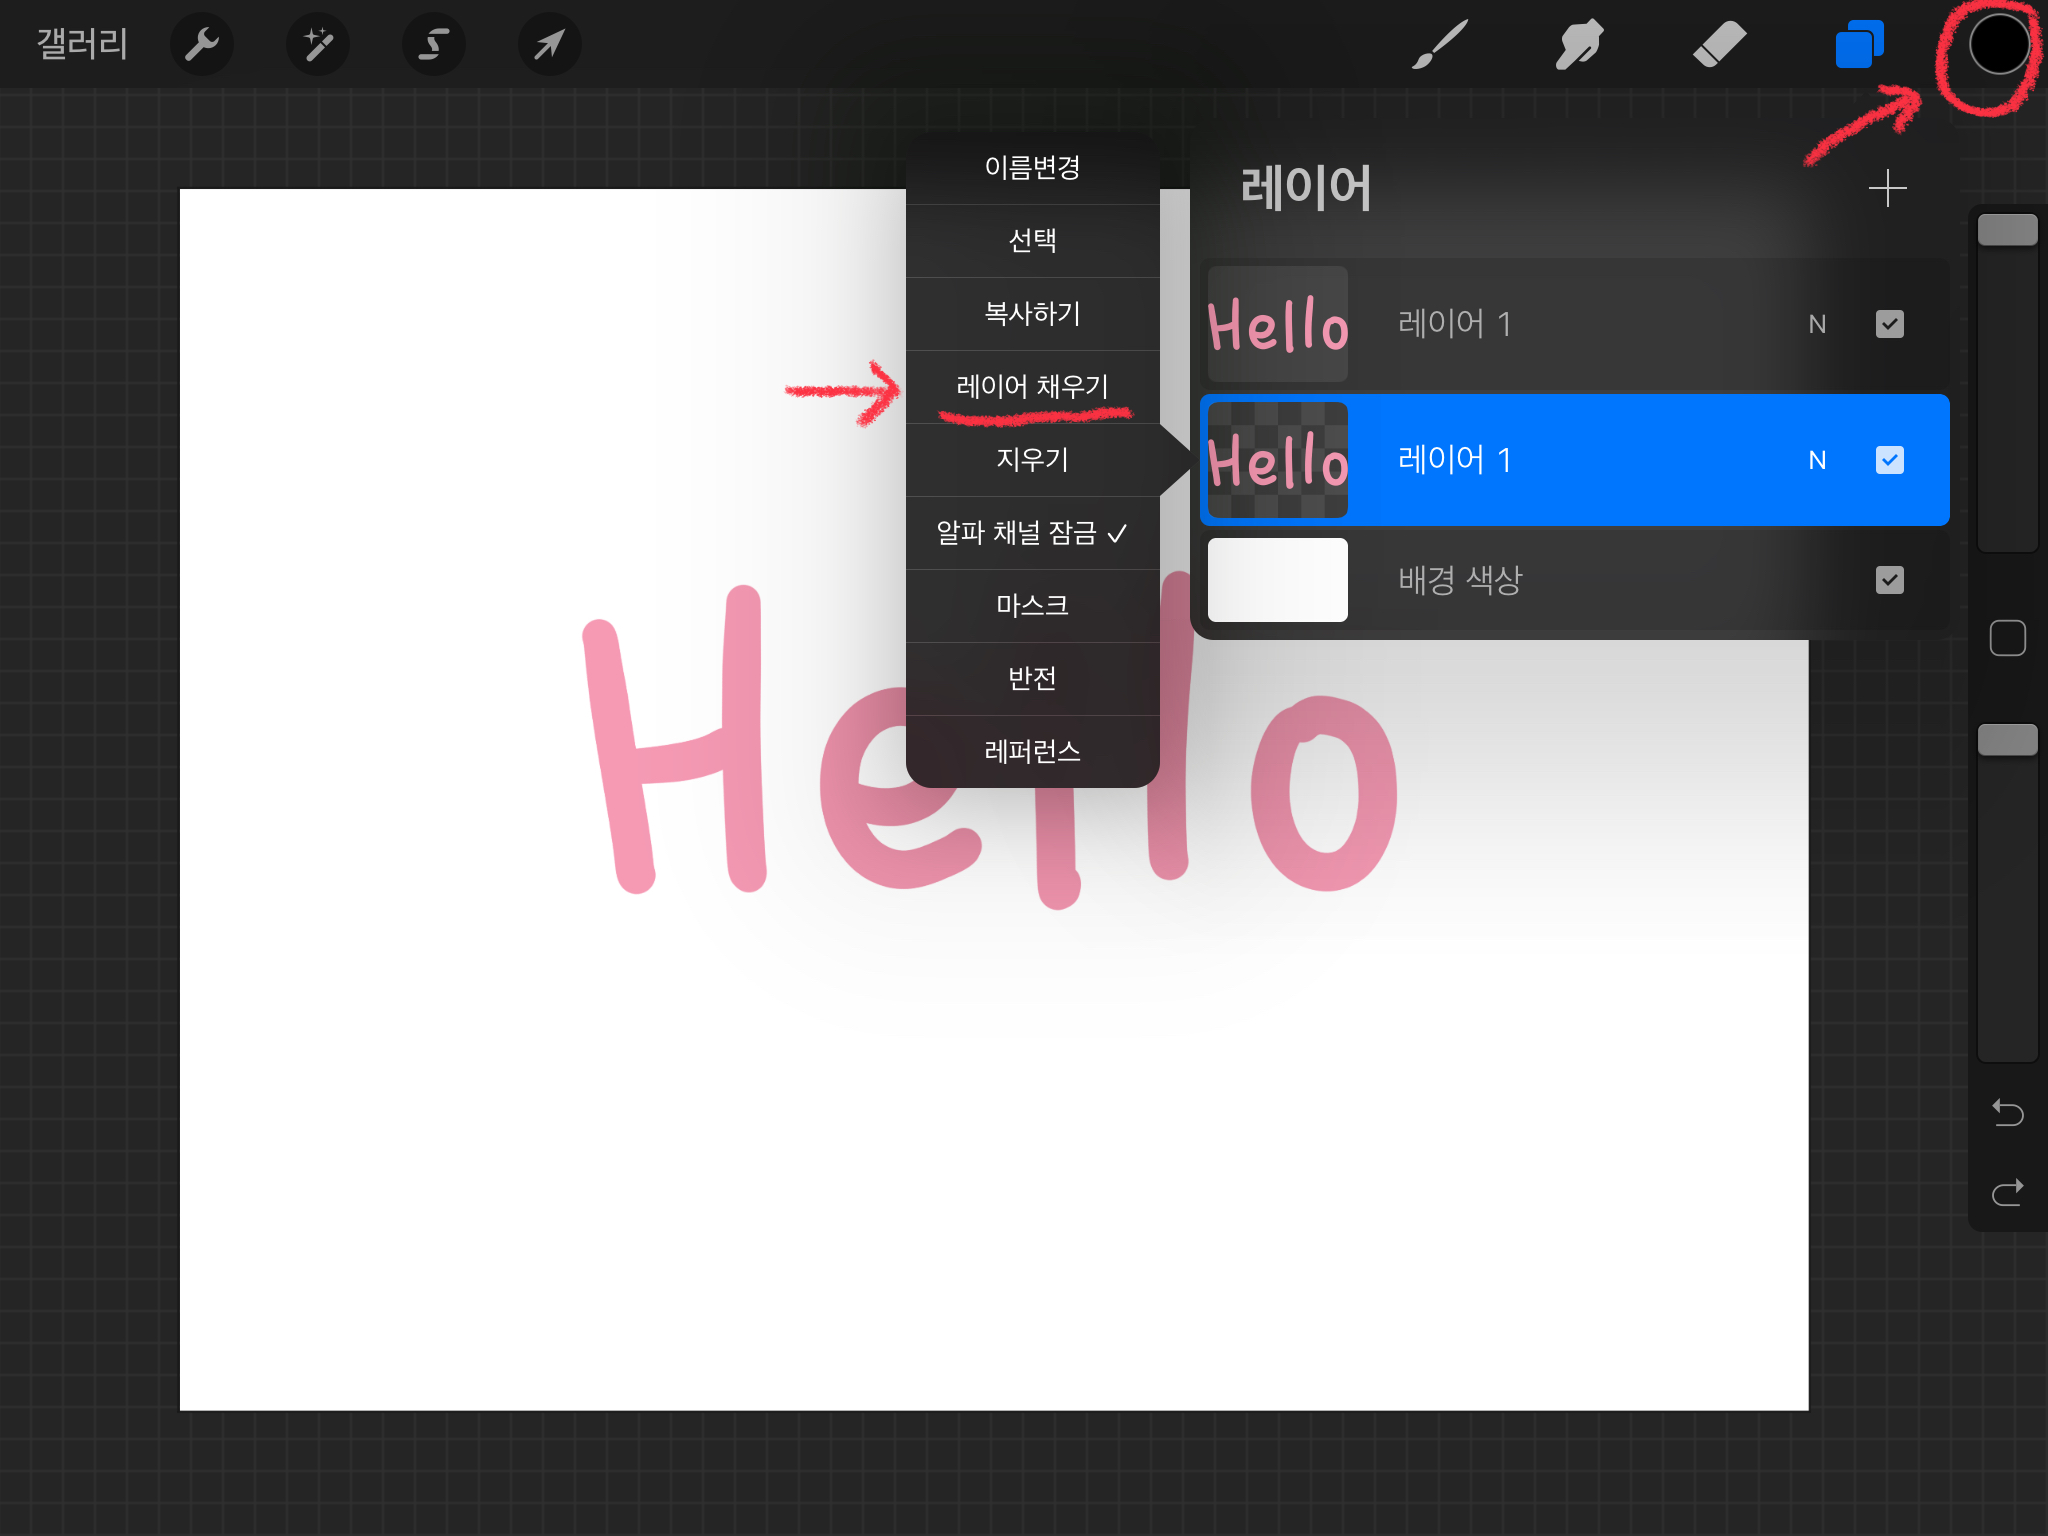
Task: Select the Paint brush tool
Action: point(1440,45)
